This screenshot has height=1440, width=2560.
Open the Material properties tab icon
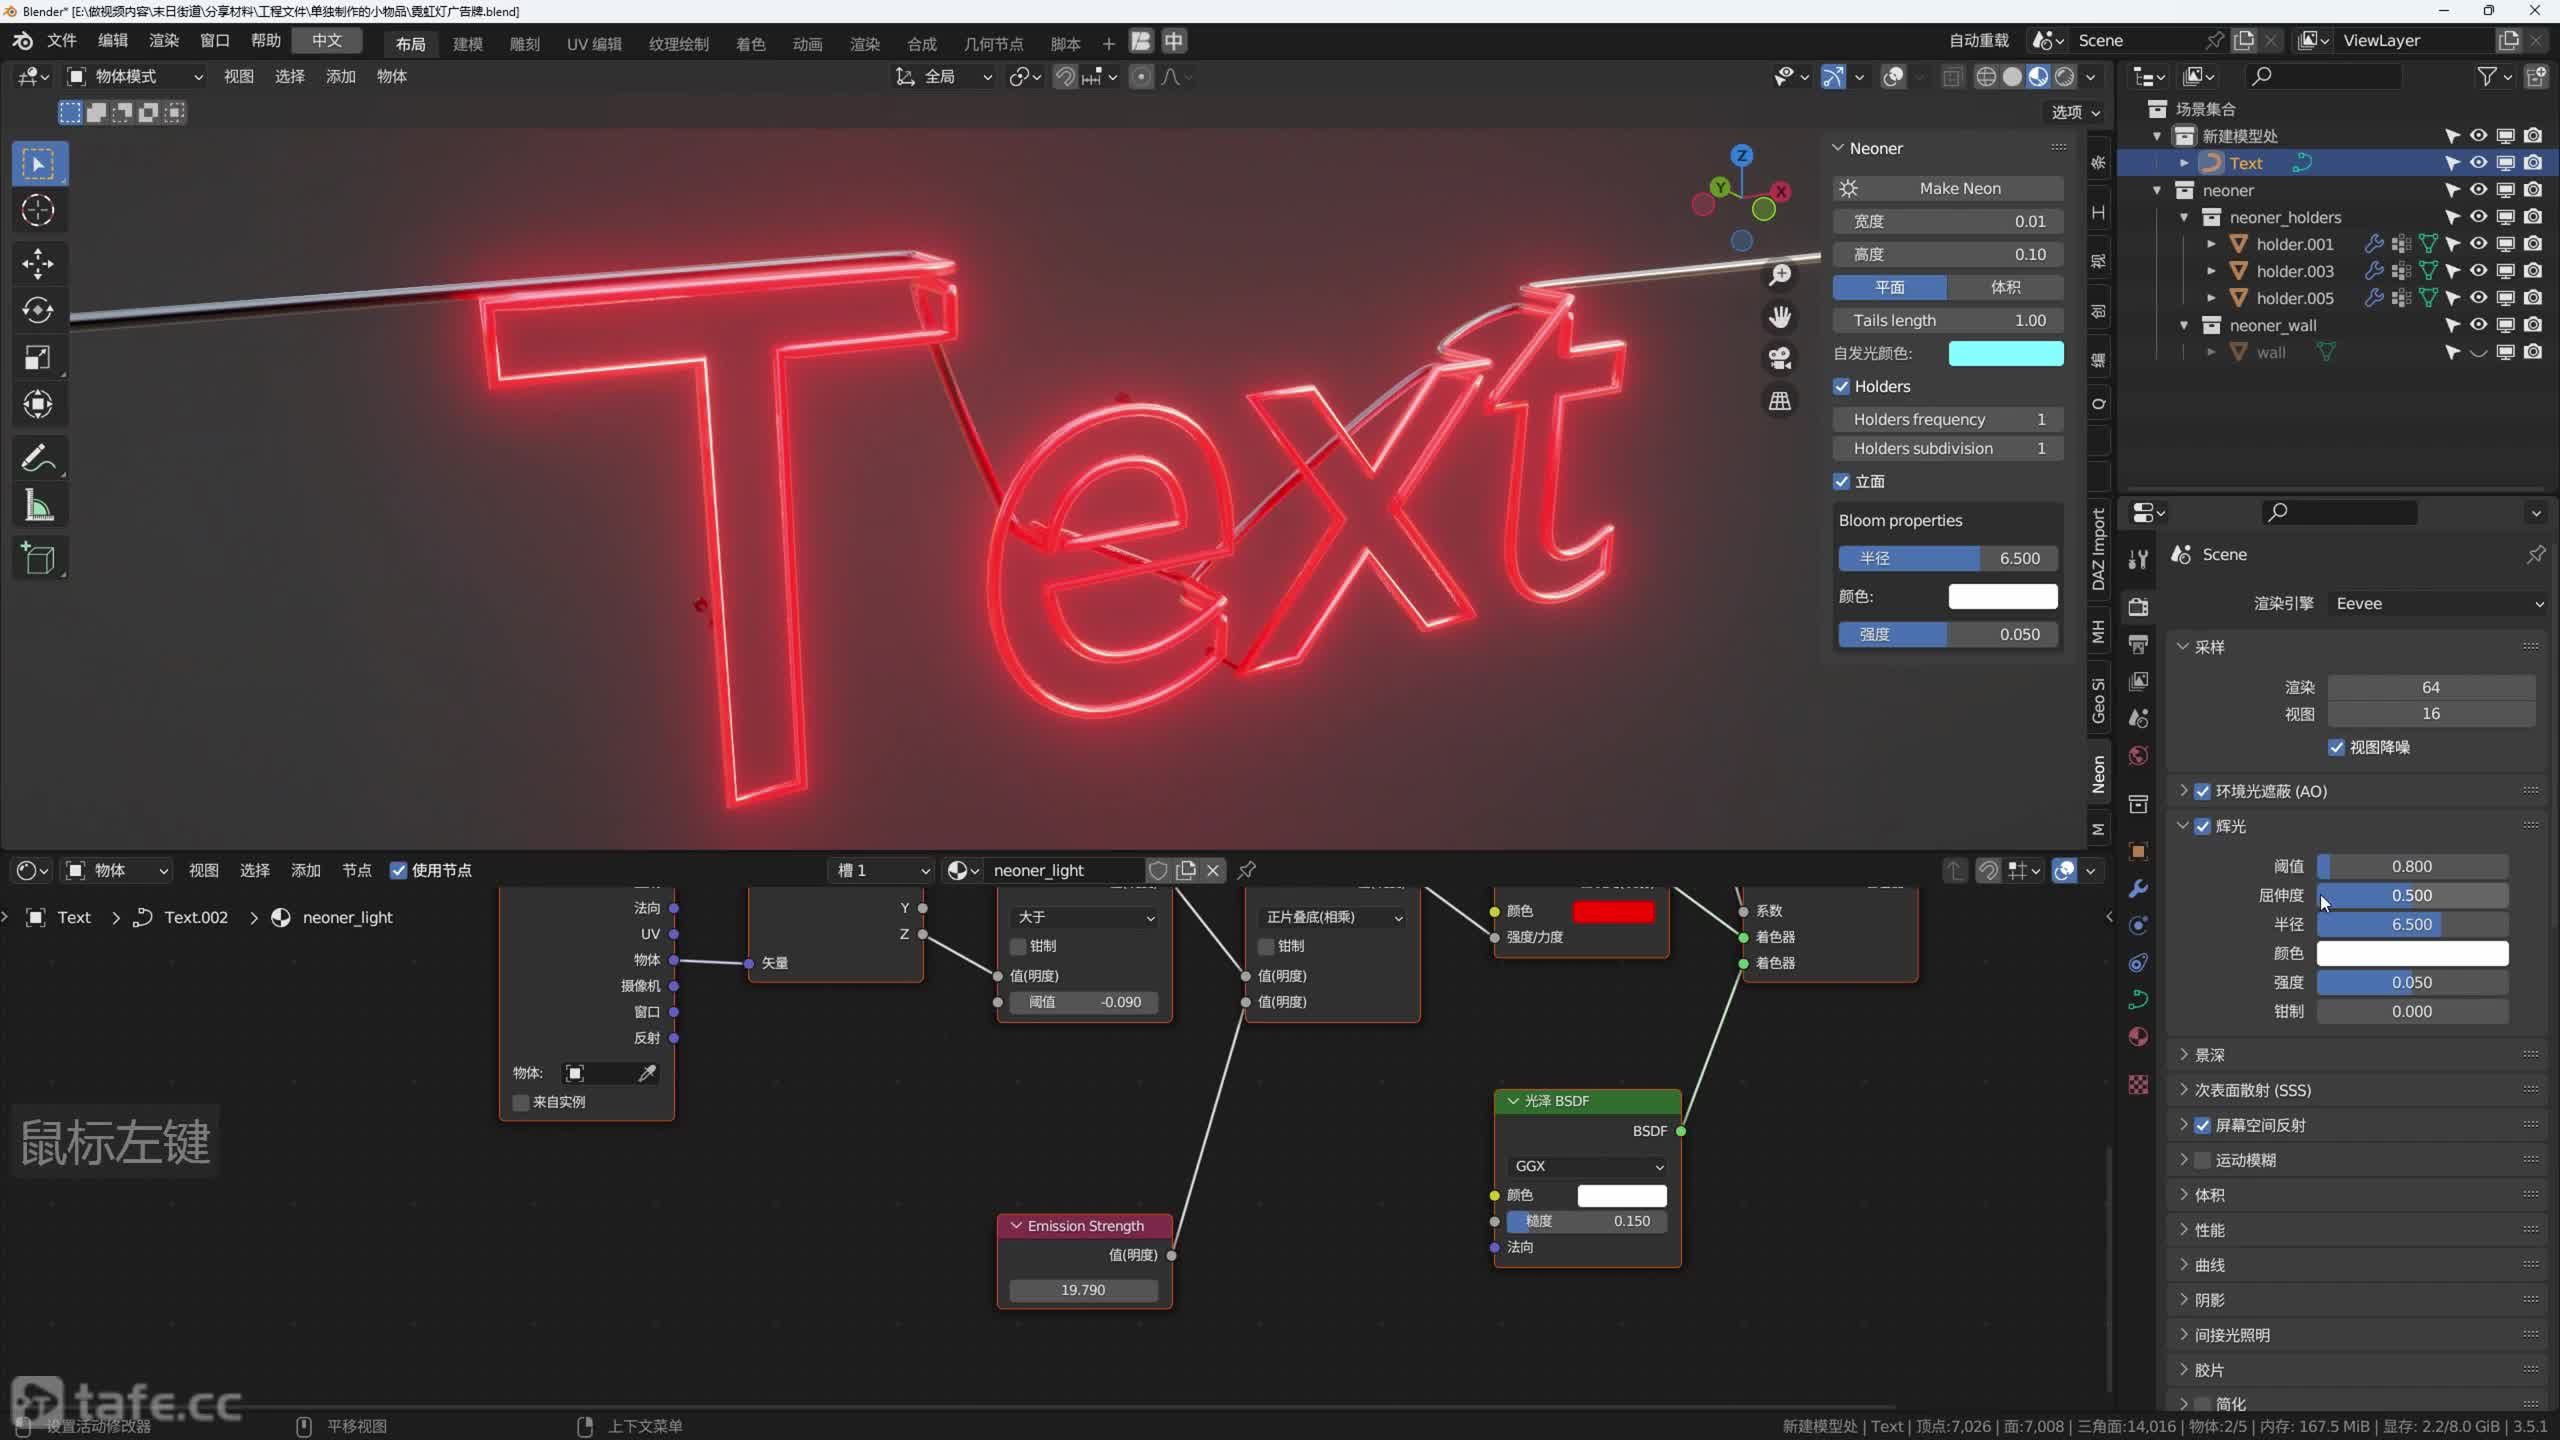tap(2138, 1037)
